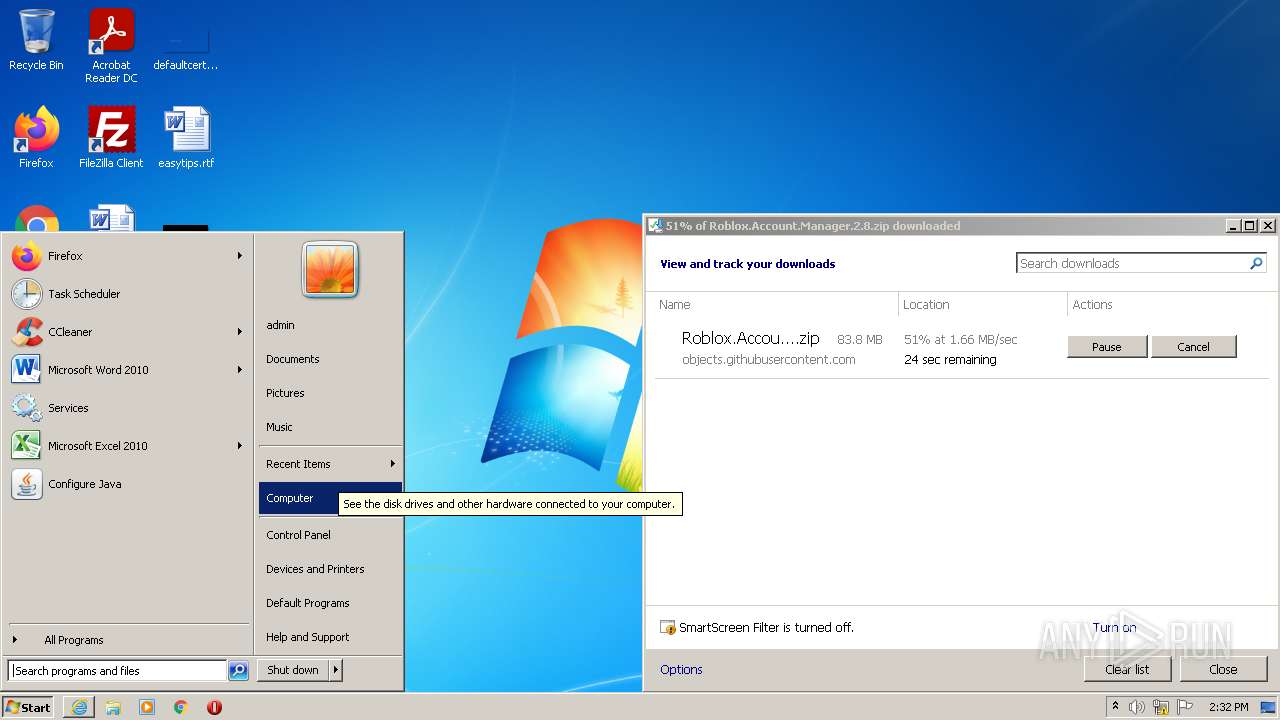
Task: Click the volume speaker tray icon
Action: pos(1137,707)
